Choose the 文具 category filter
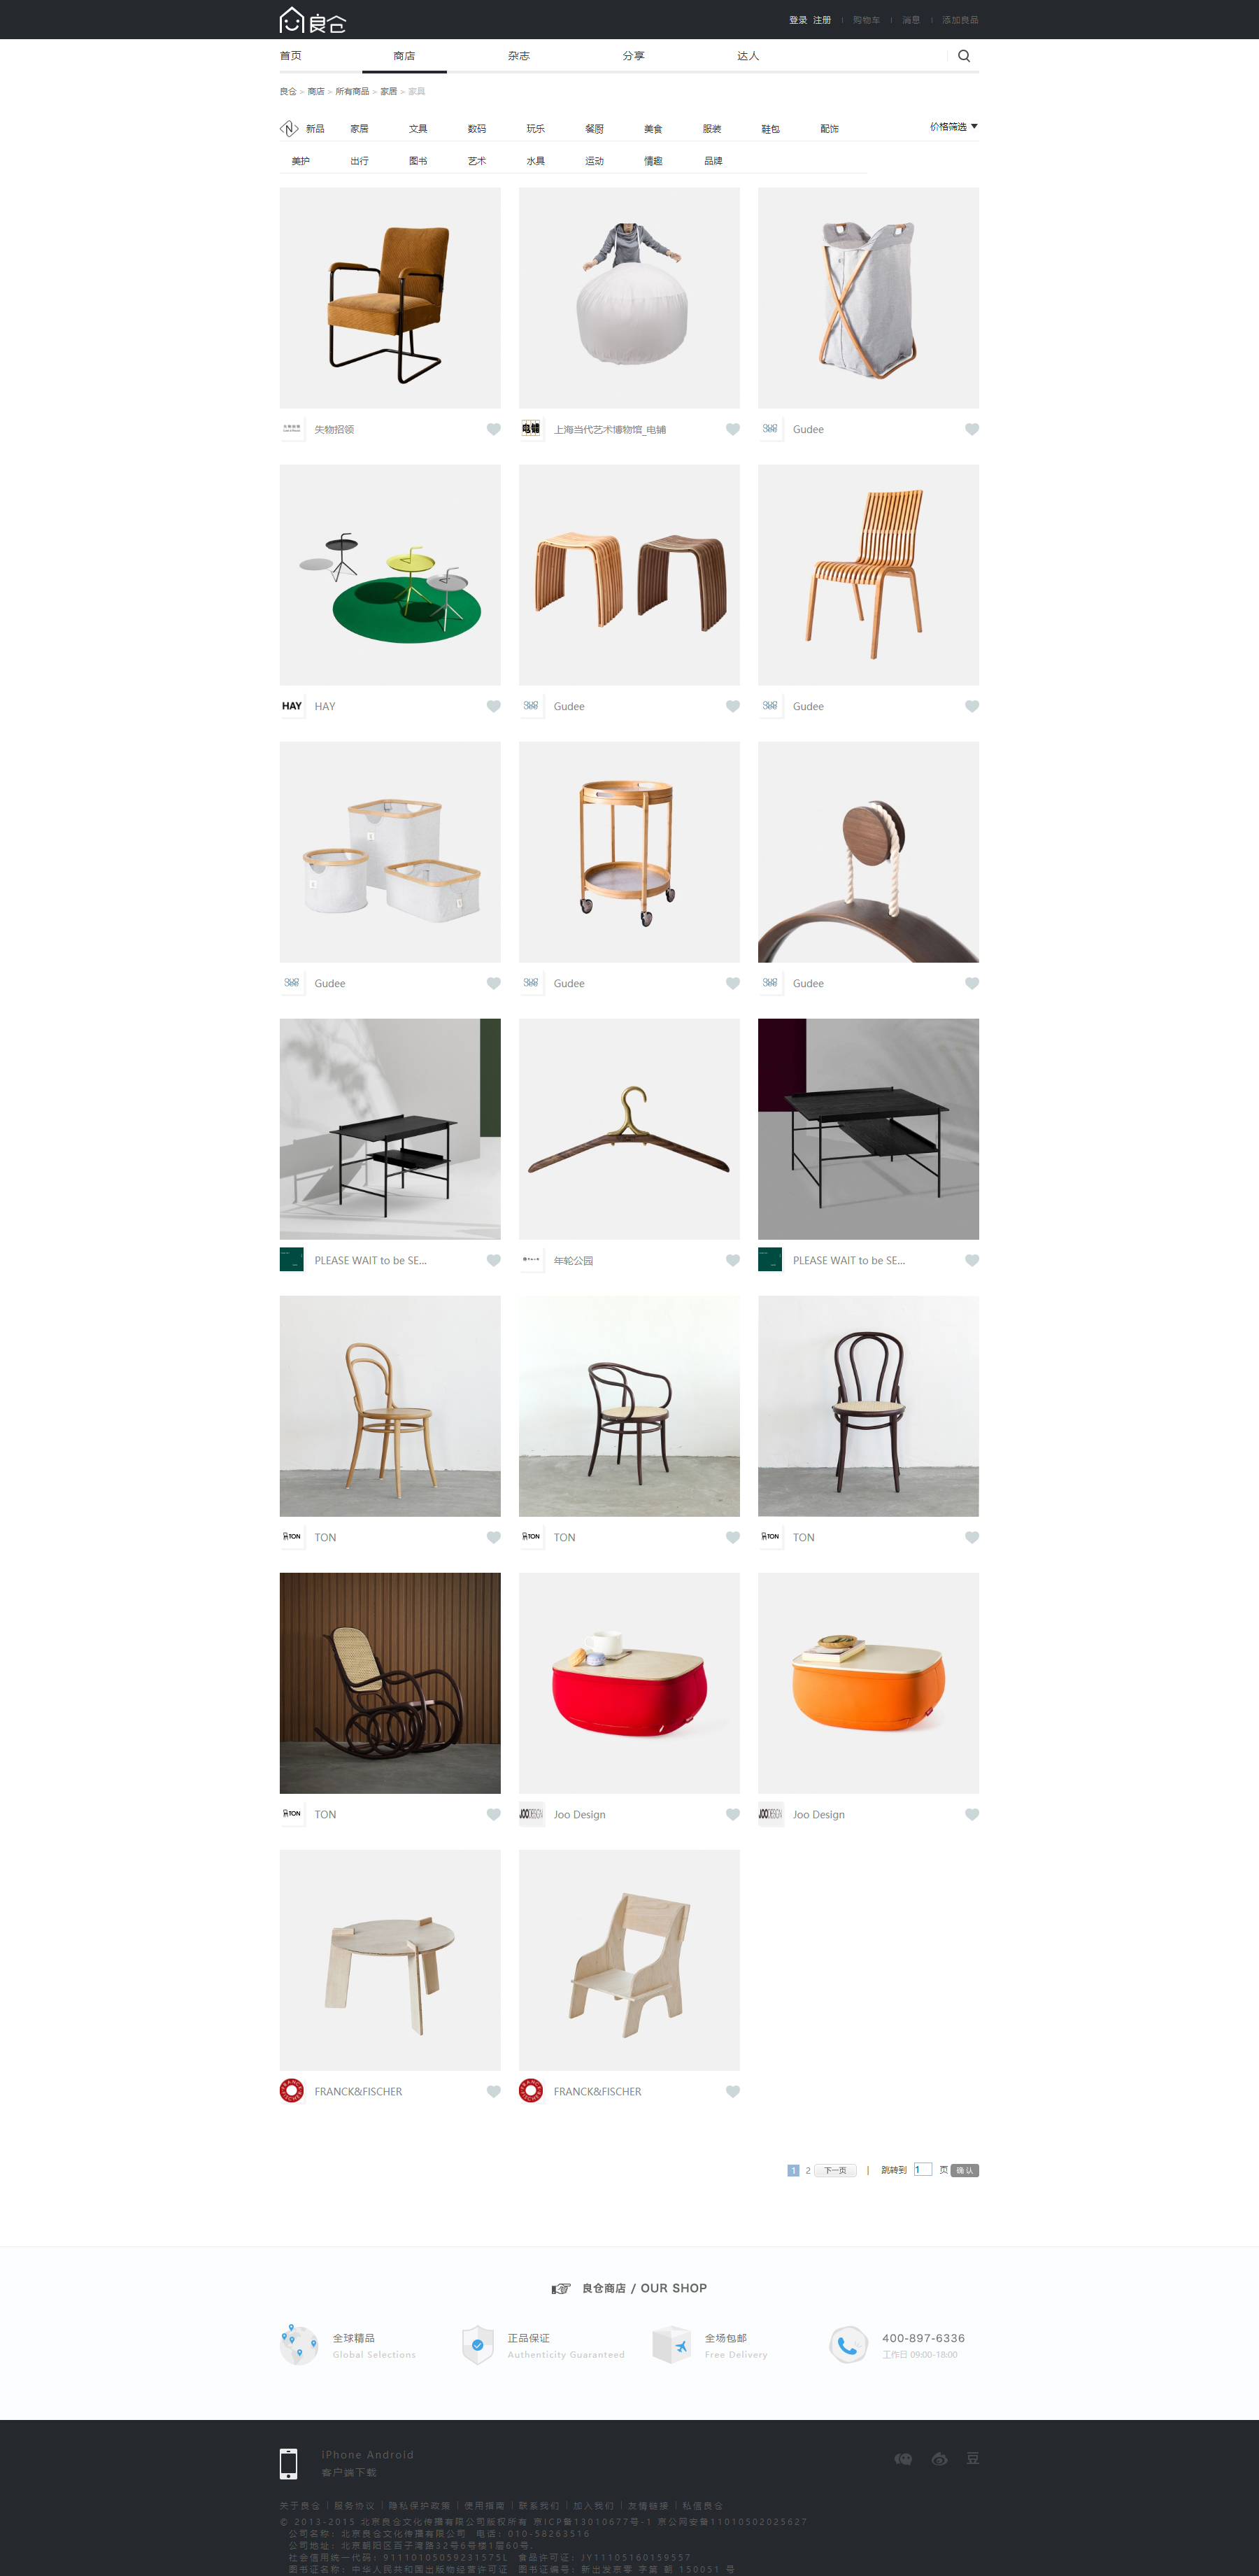 pos(418,129)
